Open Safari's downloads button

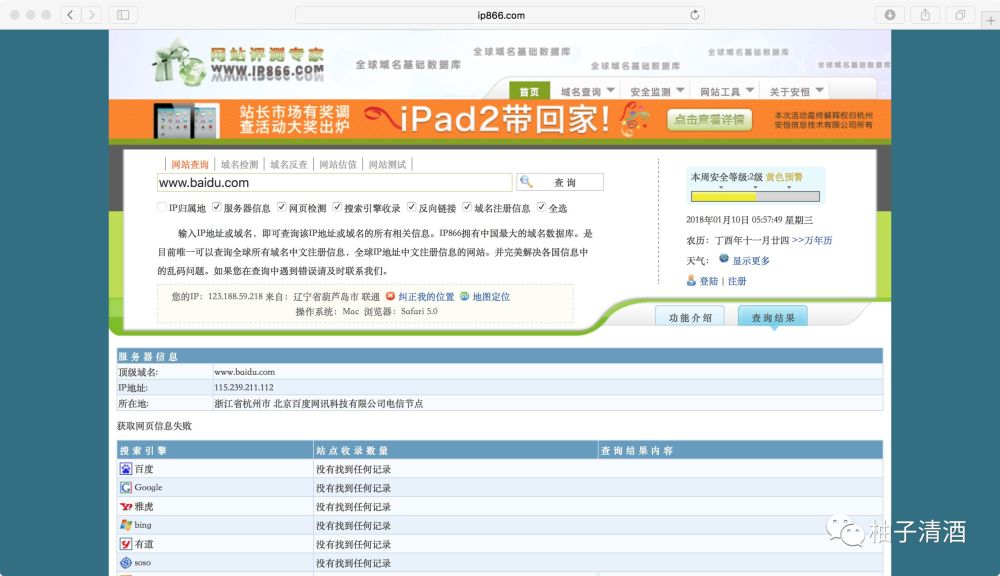[890, 15]
